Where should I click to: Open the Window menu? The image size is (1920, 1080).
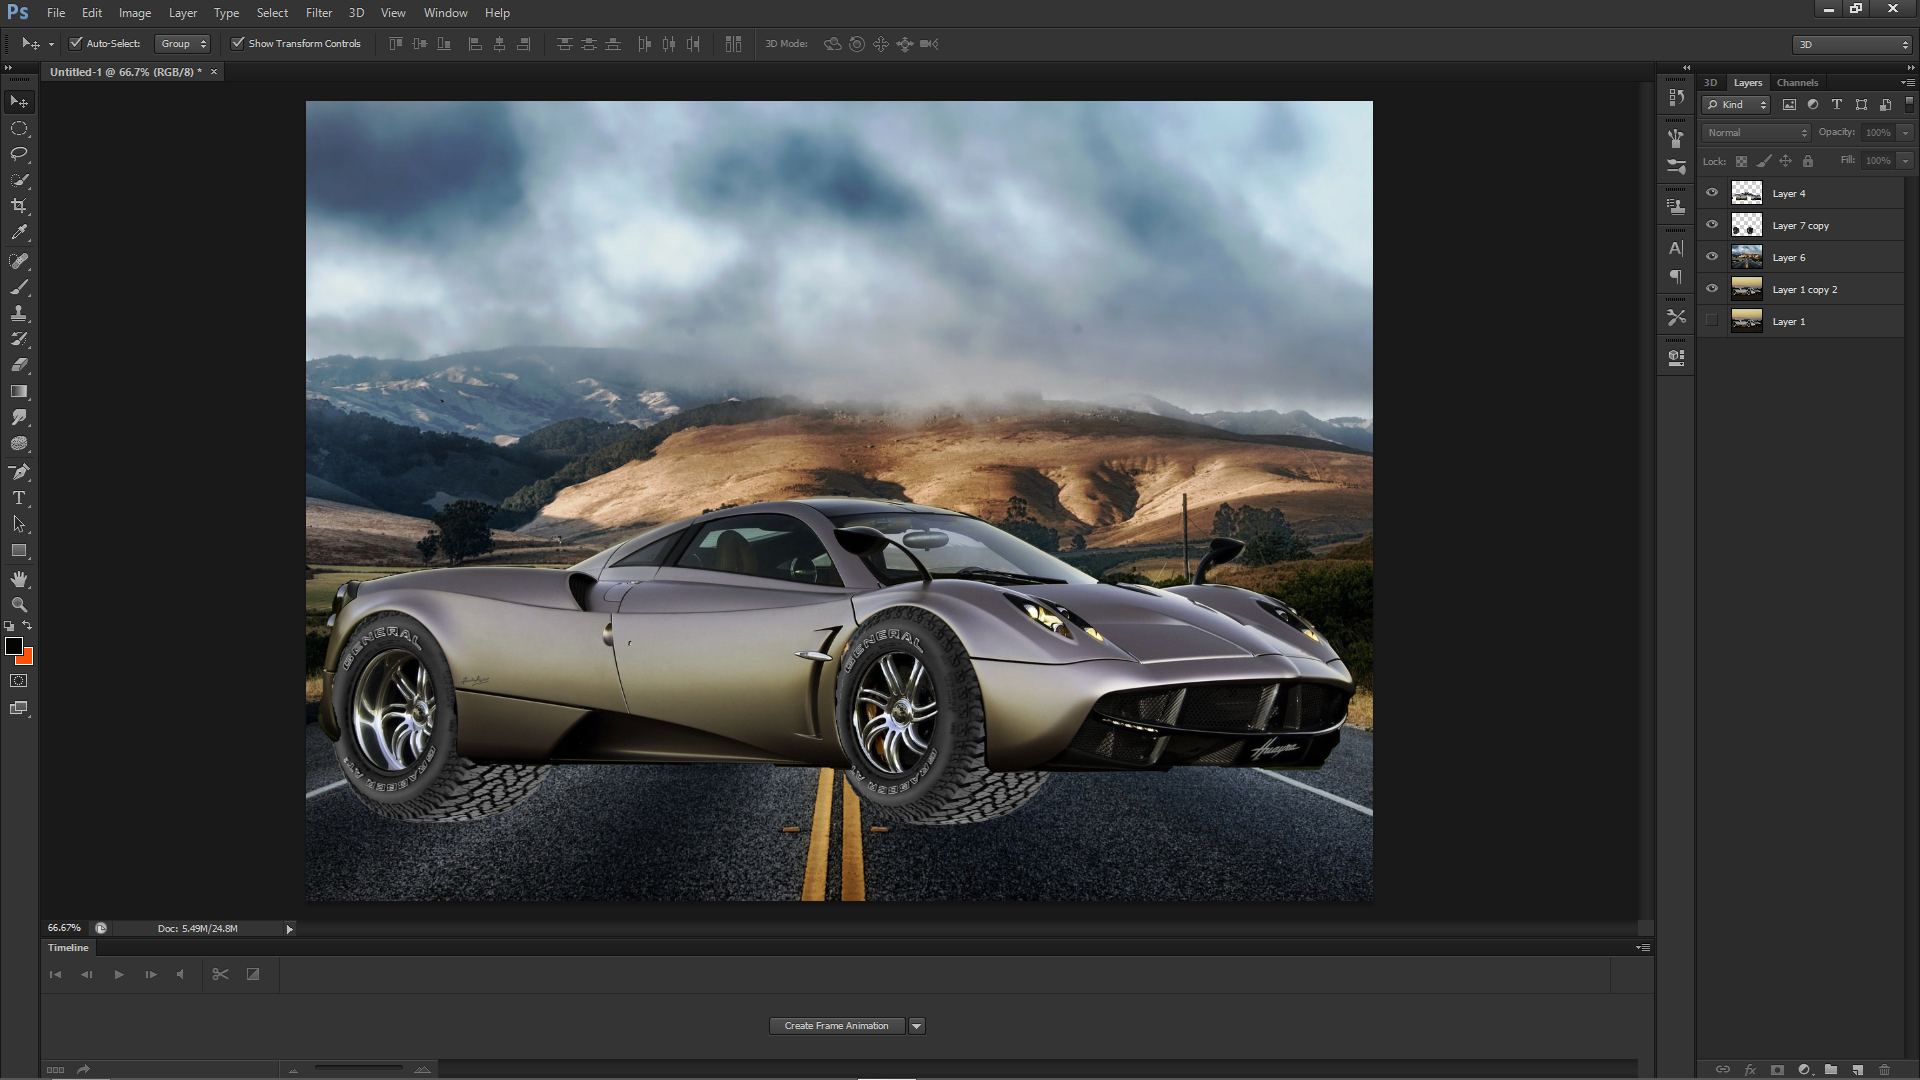click(x=446, y=13)
